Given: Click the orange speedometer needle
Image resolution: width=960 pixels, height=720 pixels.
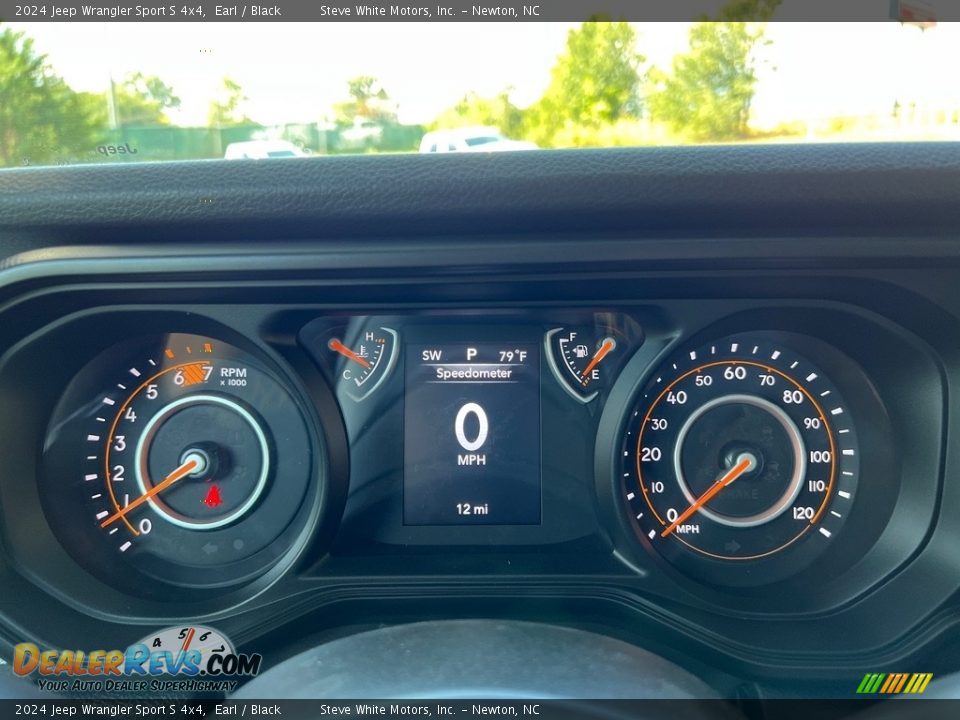Looking at the screenshot, I should [x=707, y=497].
